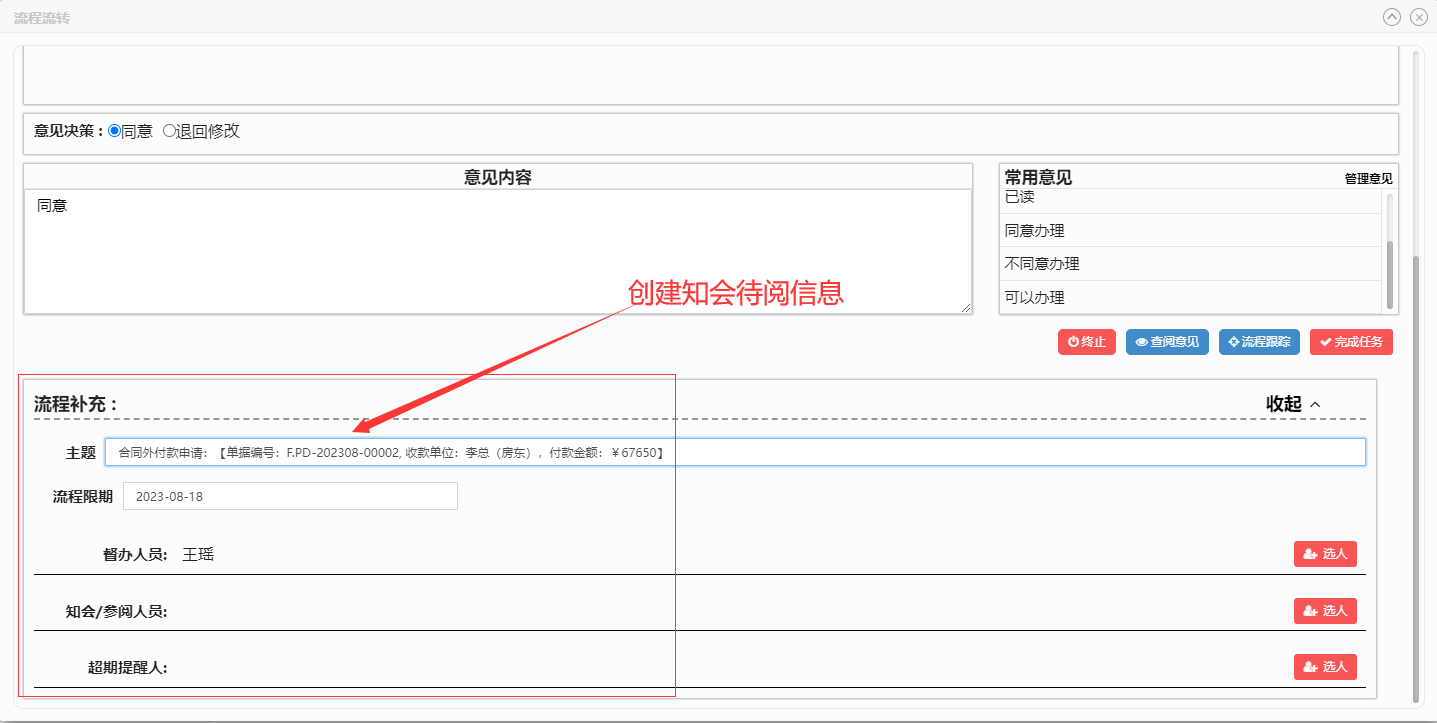
Task: Choose 可以办理 from common opinions
Action: [1034, 297]
